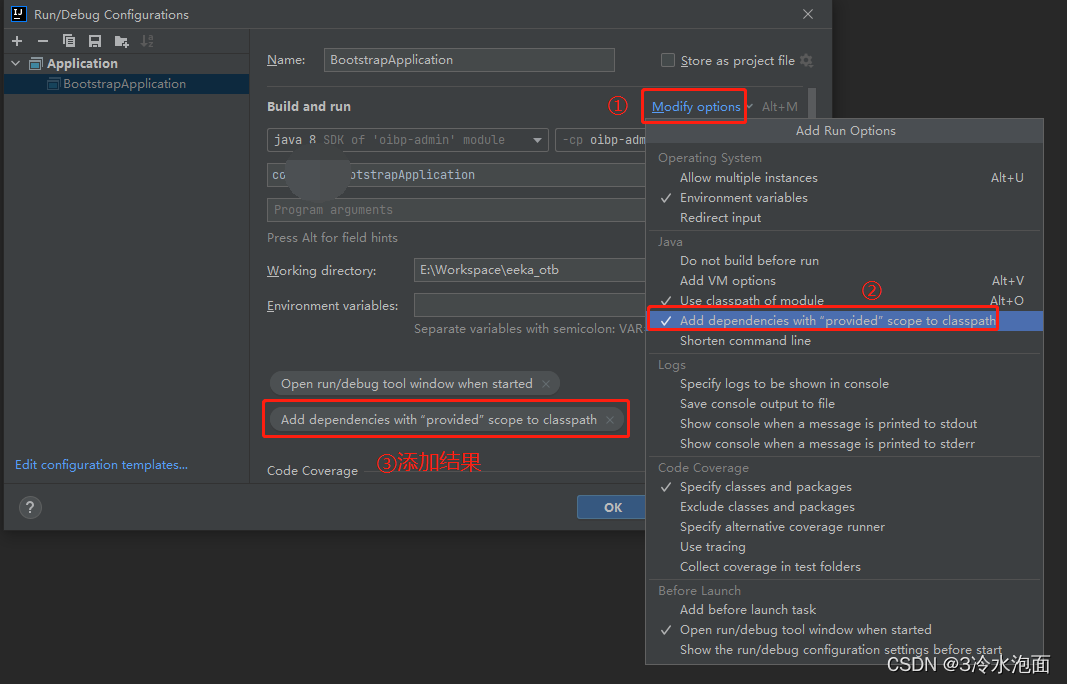Viewport: 1067px width, 684px height.
Task: Save configuration using the disk icon
Action: click(95, 42)
